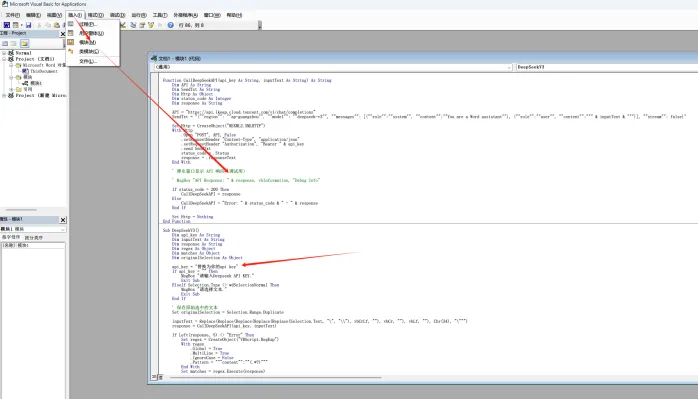This screenshot has width=698, height=399.
Task: Toggle Design Mode toolbar icon
Action: tap(123, 25)
